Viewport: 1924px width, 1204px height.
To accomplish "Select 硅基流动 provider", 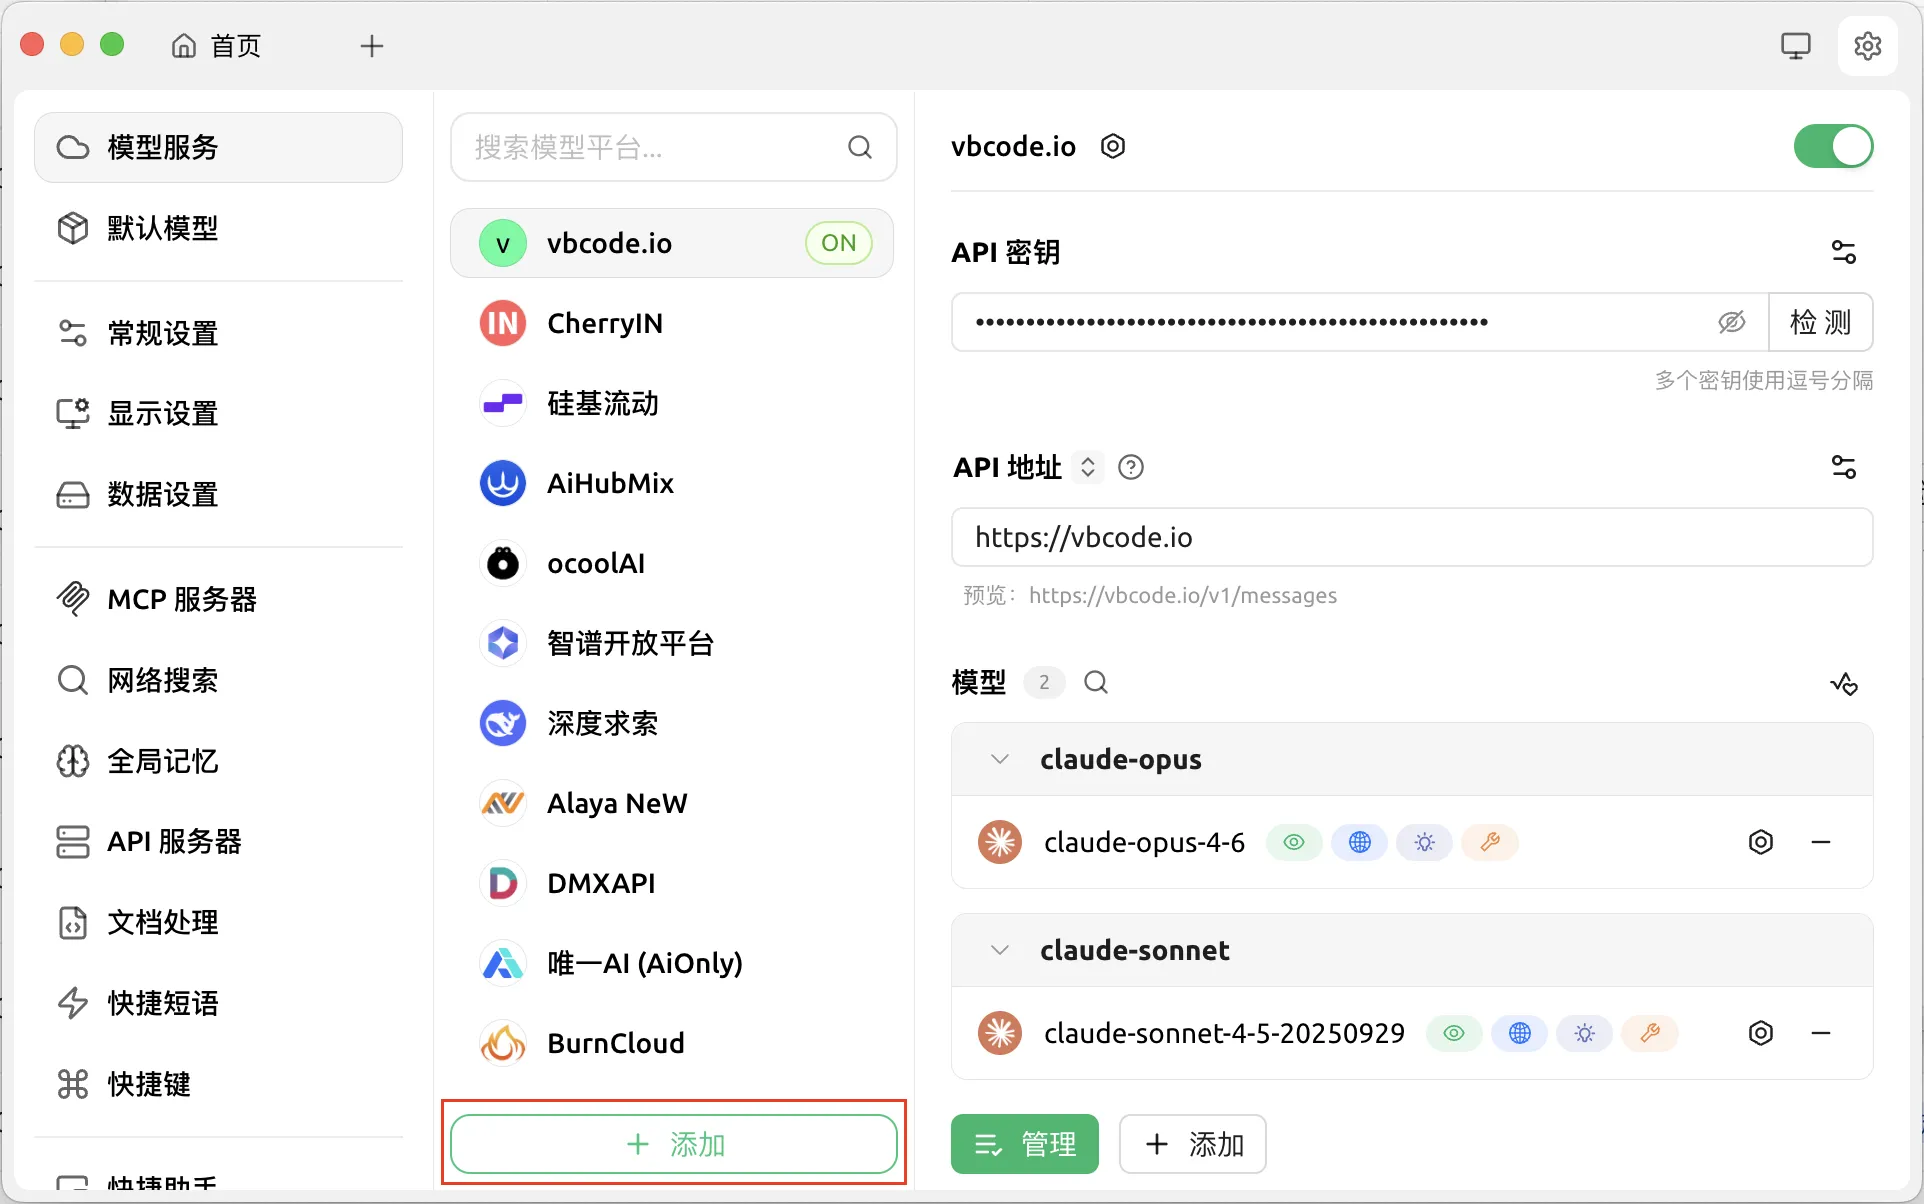I will 672,403.
